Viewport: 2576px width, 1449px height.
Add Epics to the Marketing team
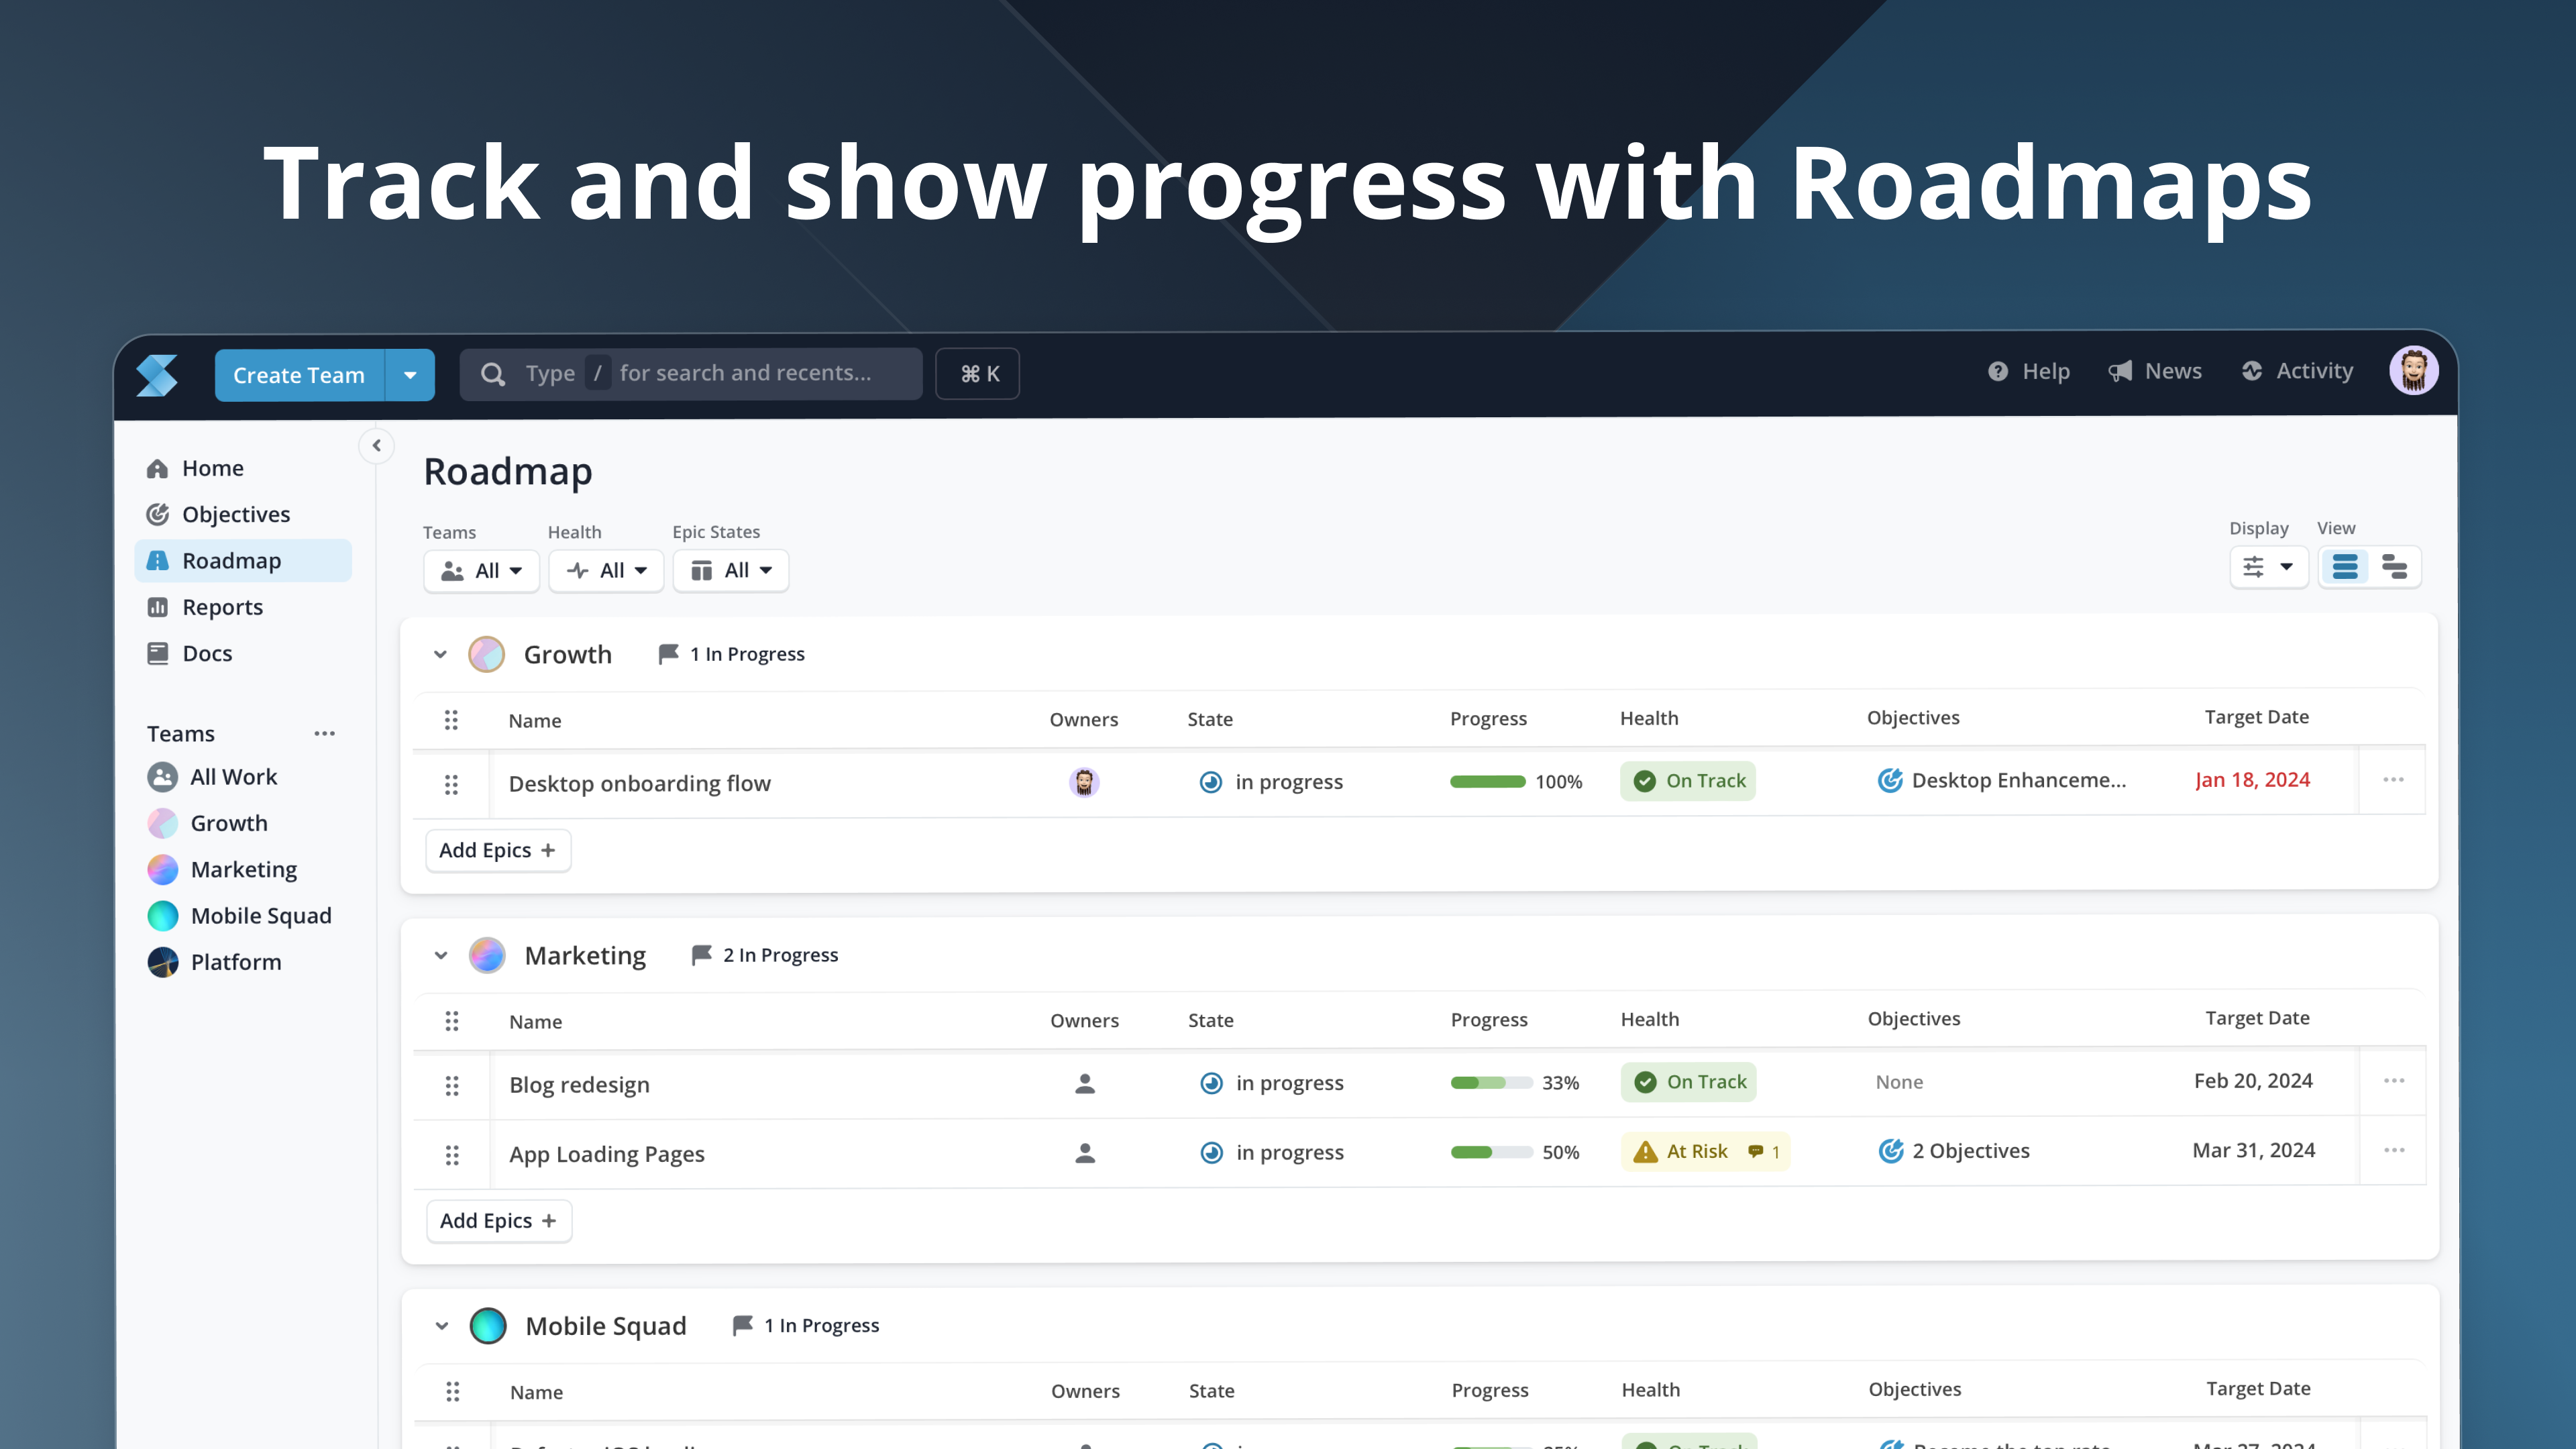[x=499, y=1222]
